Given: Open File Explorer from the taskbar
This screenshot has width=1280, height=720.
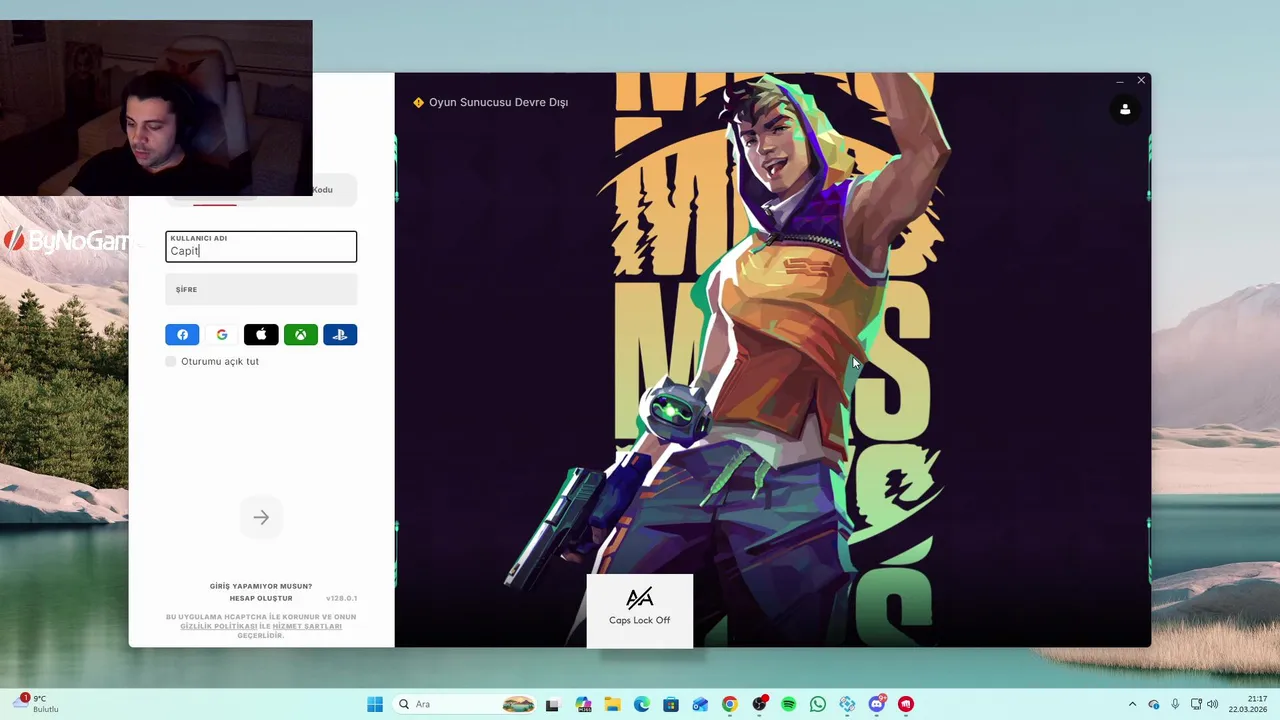Looking at the screenshot, I should click(x=612, y=704).
